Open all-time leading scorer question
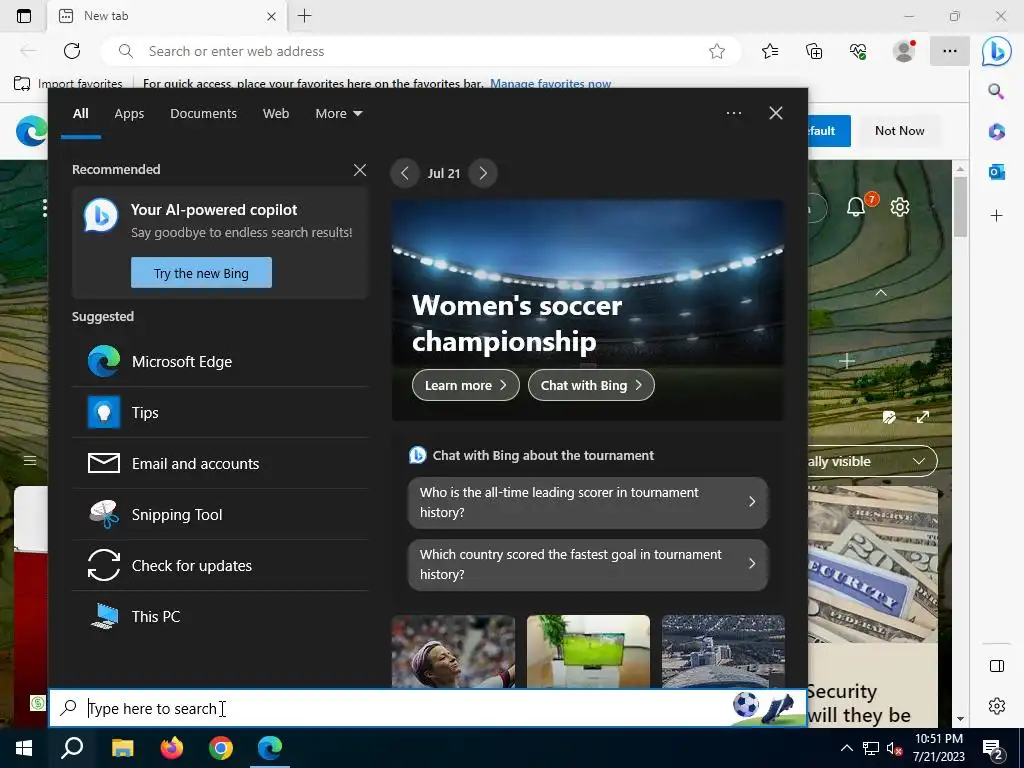 (588, 502)
